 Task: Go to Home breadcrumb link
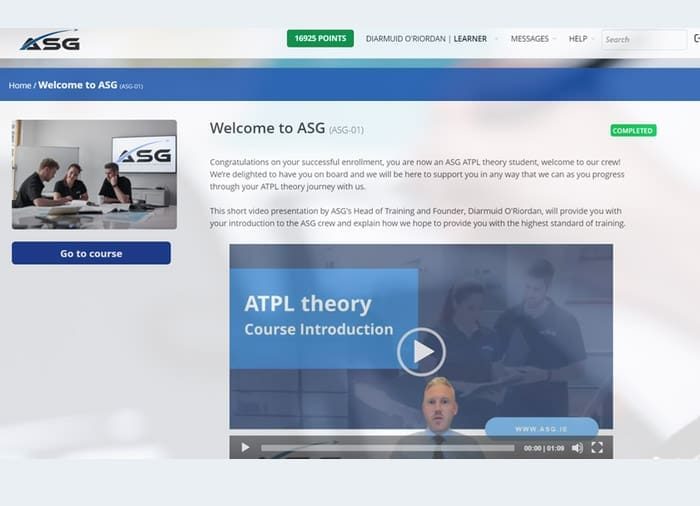pos(20,85)
